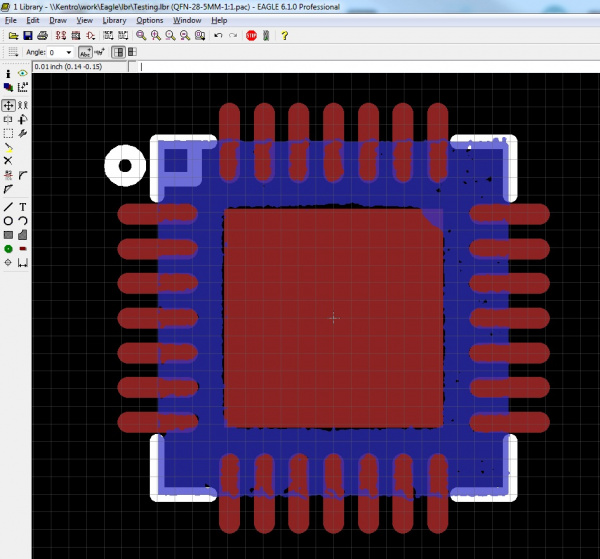Select the Rectangle tool
This screenshot has width=600, height=559.
coord(8,235)
